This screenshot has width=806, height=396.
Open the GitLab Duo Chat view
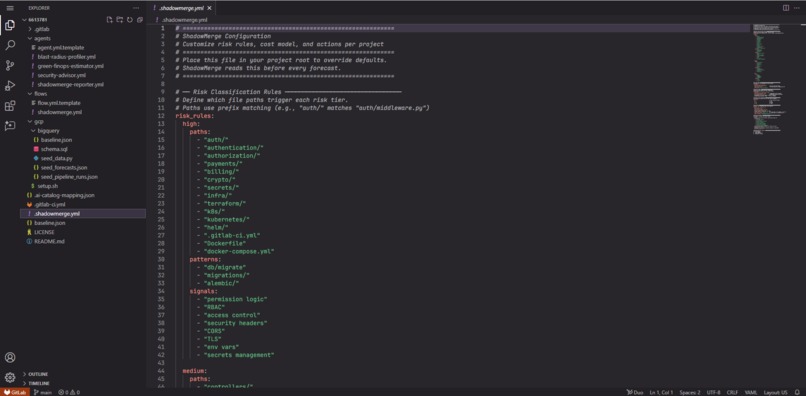click(10, 126)
